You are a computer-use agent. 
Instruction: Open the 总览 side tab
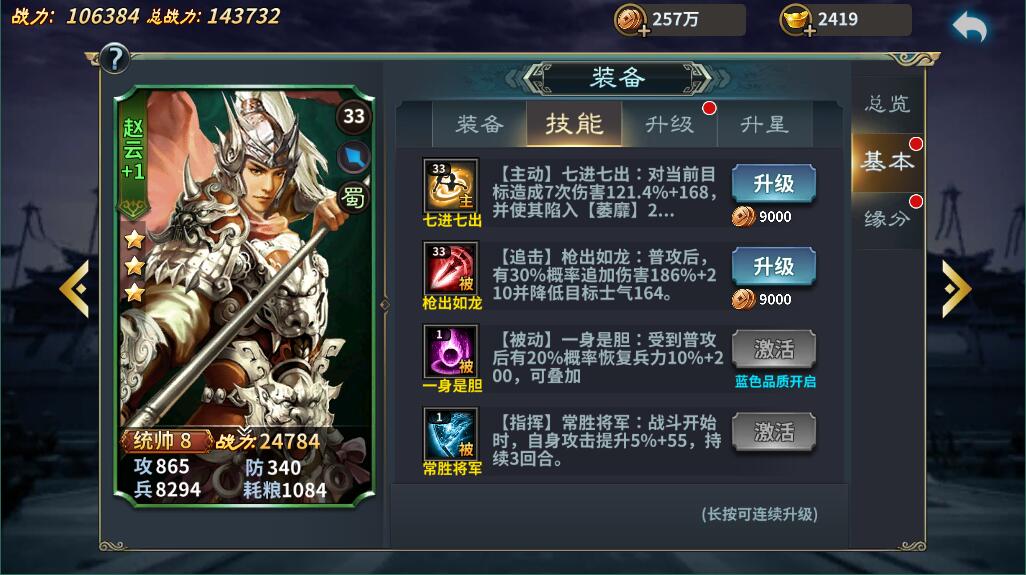click(887, 103)
